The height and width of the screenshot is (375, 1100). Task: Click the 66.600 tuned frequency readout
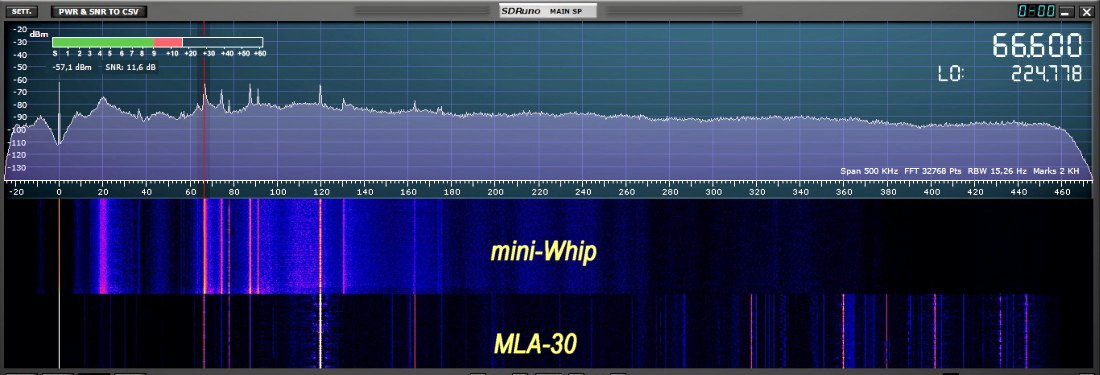[x=1037, y=46]
